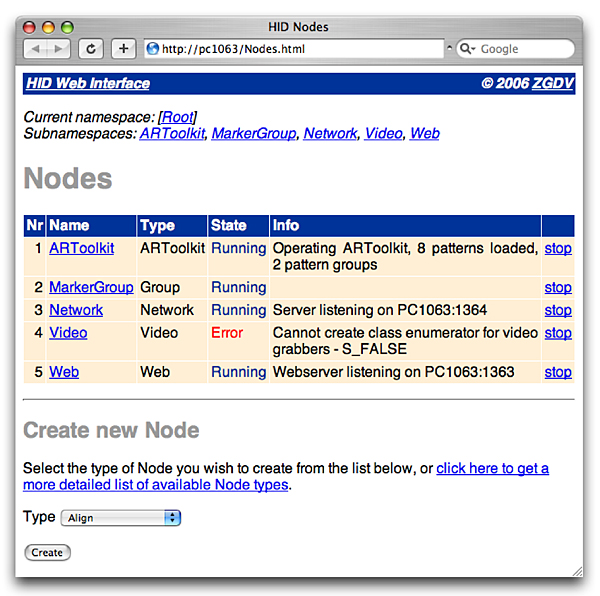Click the red Error state of Video

[x=227, y=333]
